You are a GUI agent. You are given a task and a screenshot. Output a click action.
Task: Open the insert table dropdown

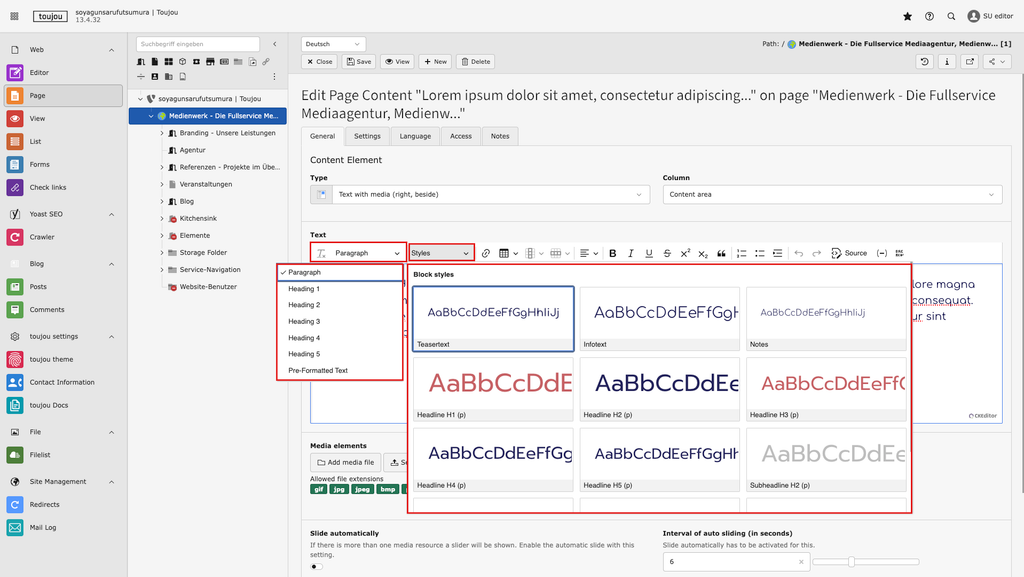(509, 253)
